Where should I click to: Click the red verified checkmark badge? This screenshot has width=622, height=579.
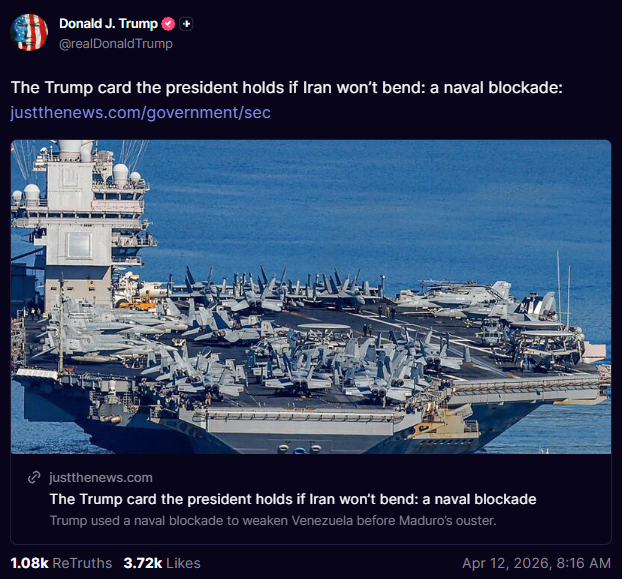pos(170,23)
